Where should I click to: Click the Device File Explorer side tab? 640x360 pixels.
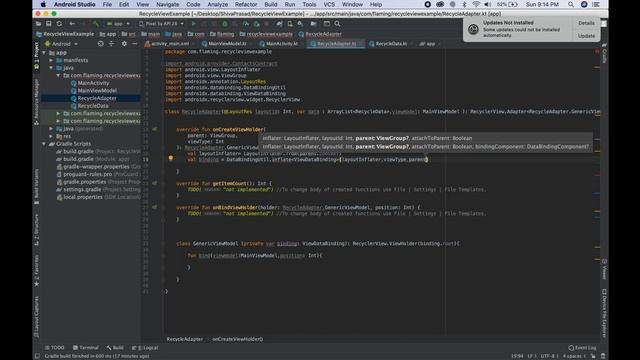[604, 313]
